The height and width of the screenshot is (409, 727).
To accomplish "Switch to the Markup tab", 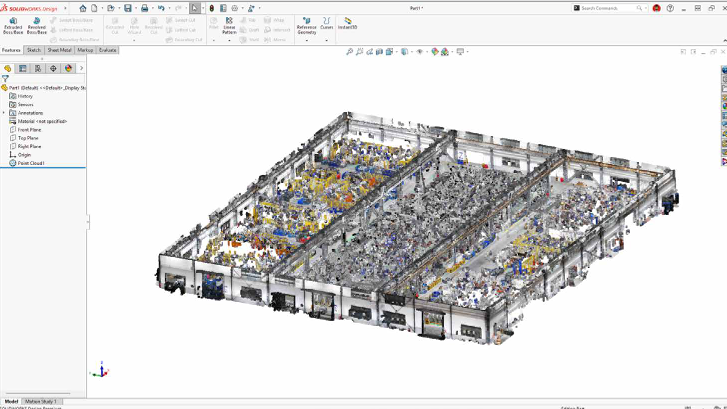I will 85,50.
